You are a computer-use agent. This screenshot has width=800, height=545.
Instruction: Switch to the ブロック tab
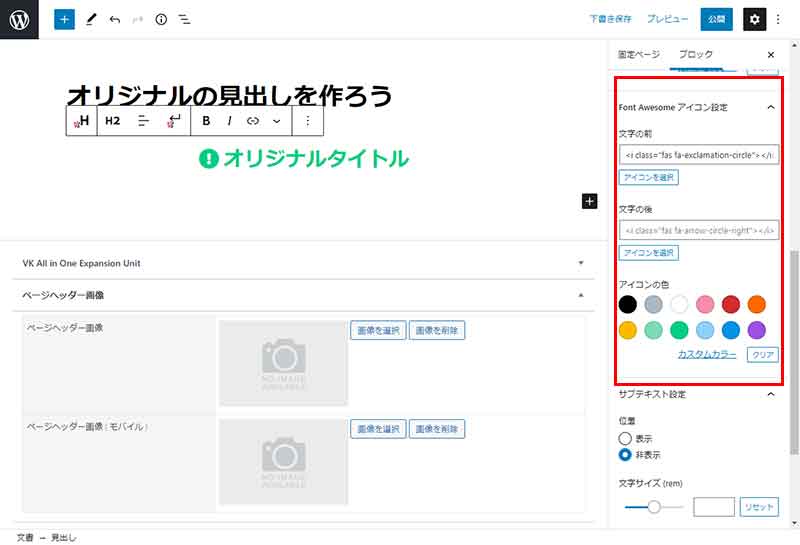point(695,54)
